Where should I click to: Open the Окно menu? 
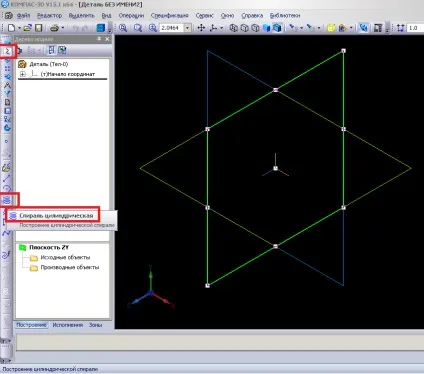227,15
